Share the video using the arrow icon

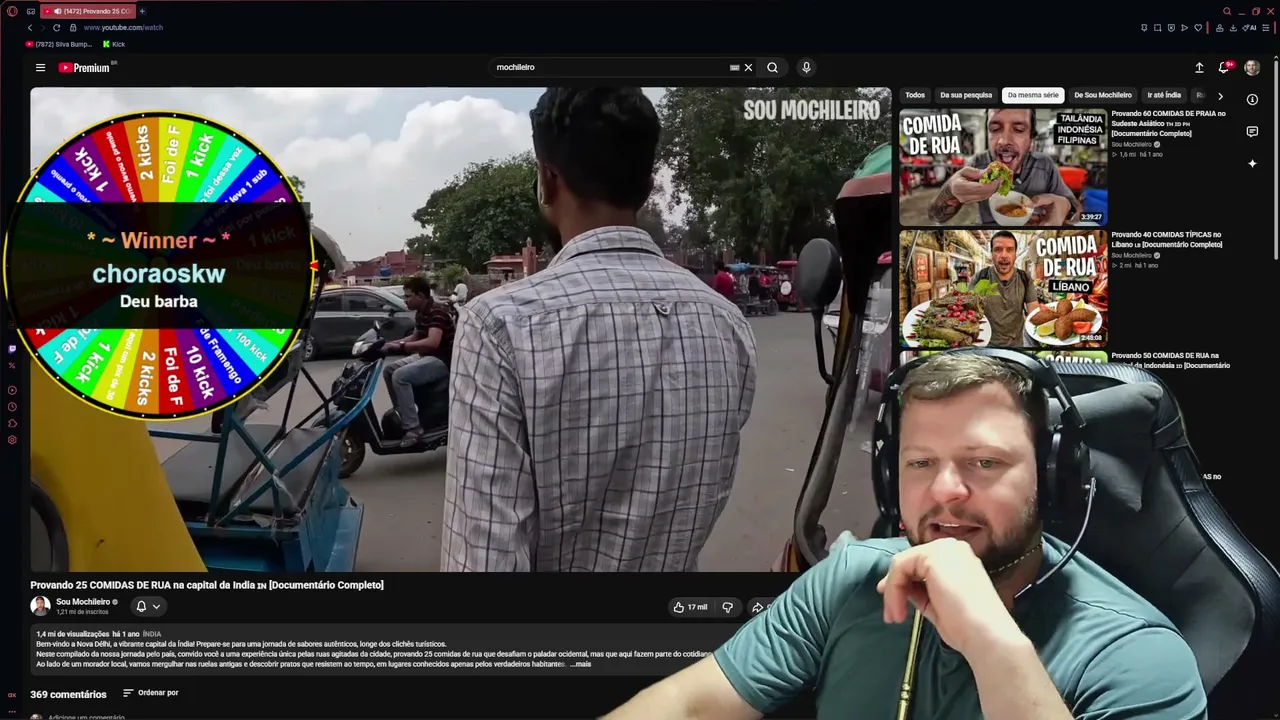coord(757,607)
